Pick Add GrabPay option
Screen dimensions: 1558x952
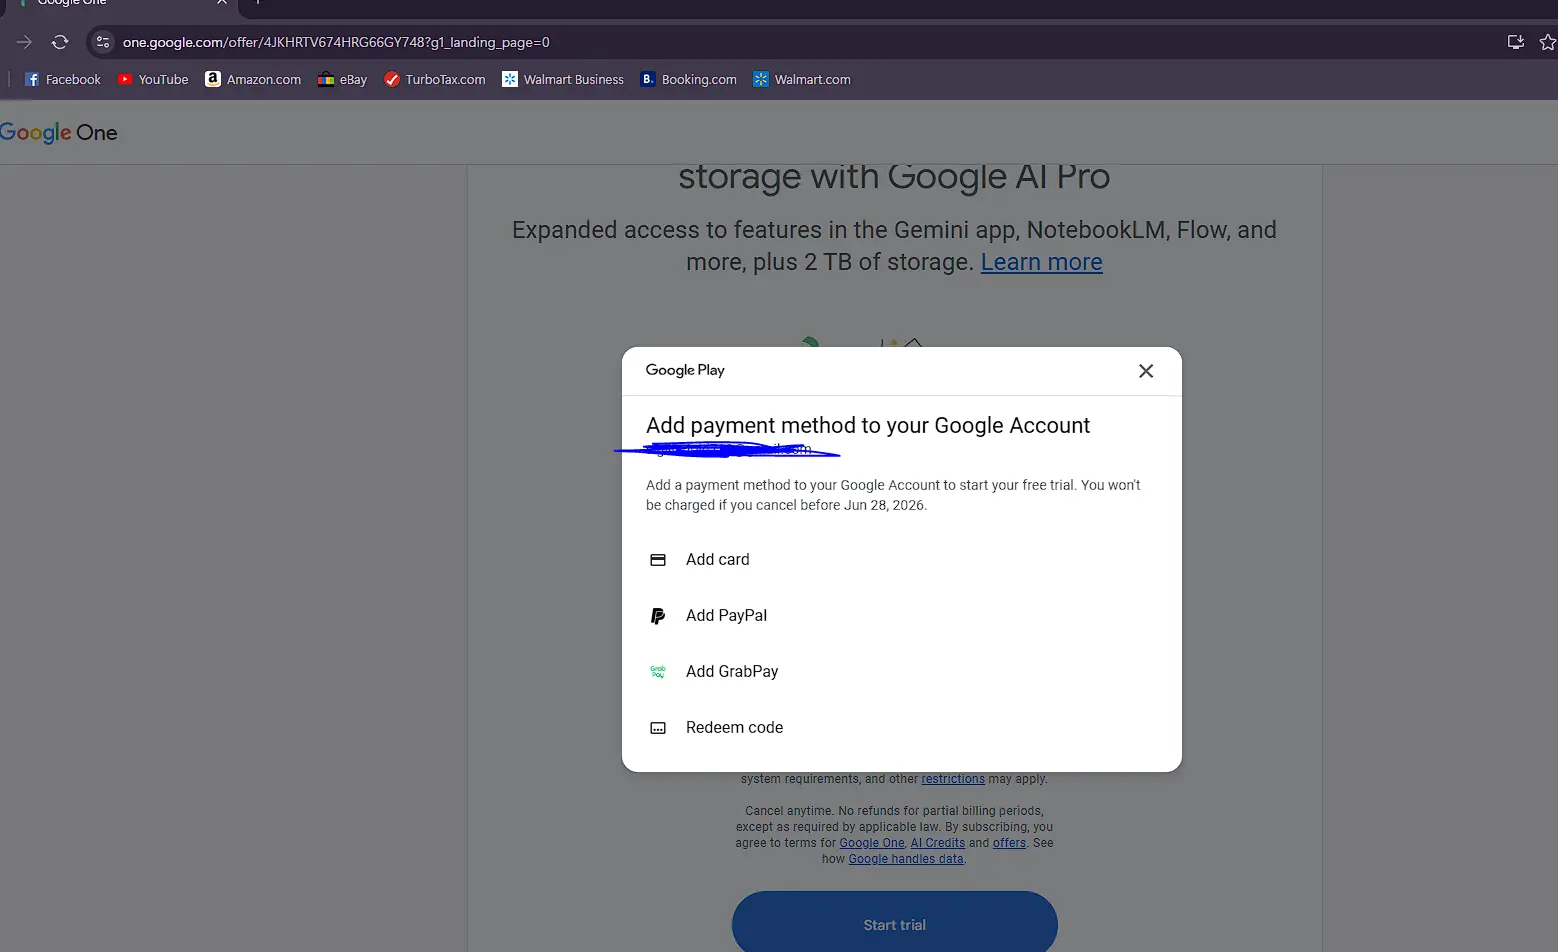click(x=901, y=672)
